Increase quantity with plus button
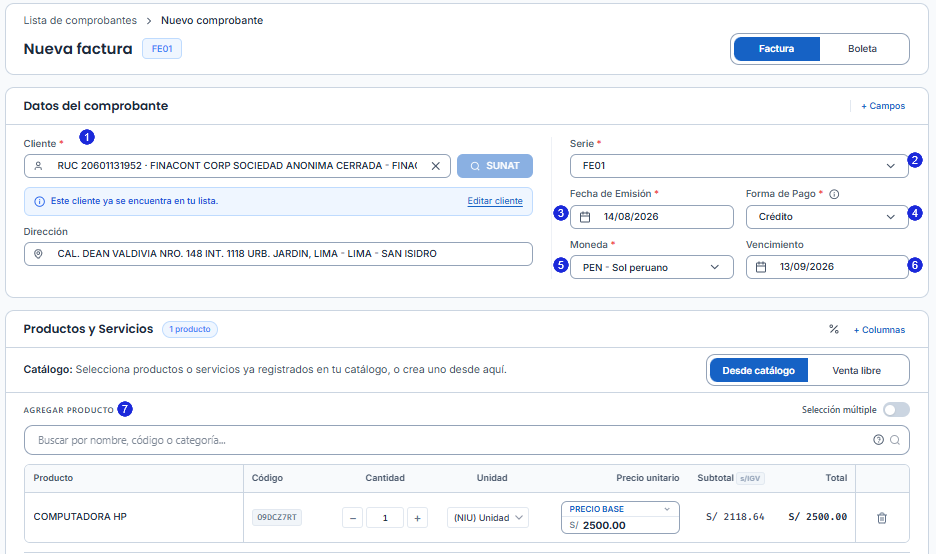 [417, 518]
